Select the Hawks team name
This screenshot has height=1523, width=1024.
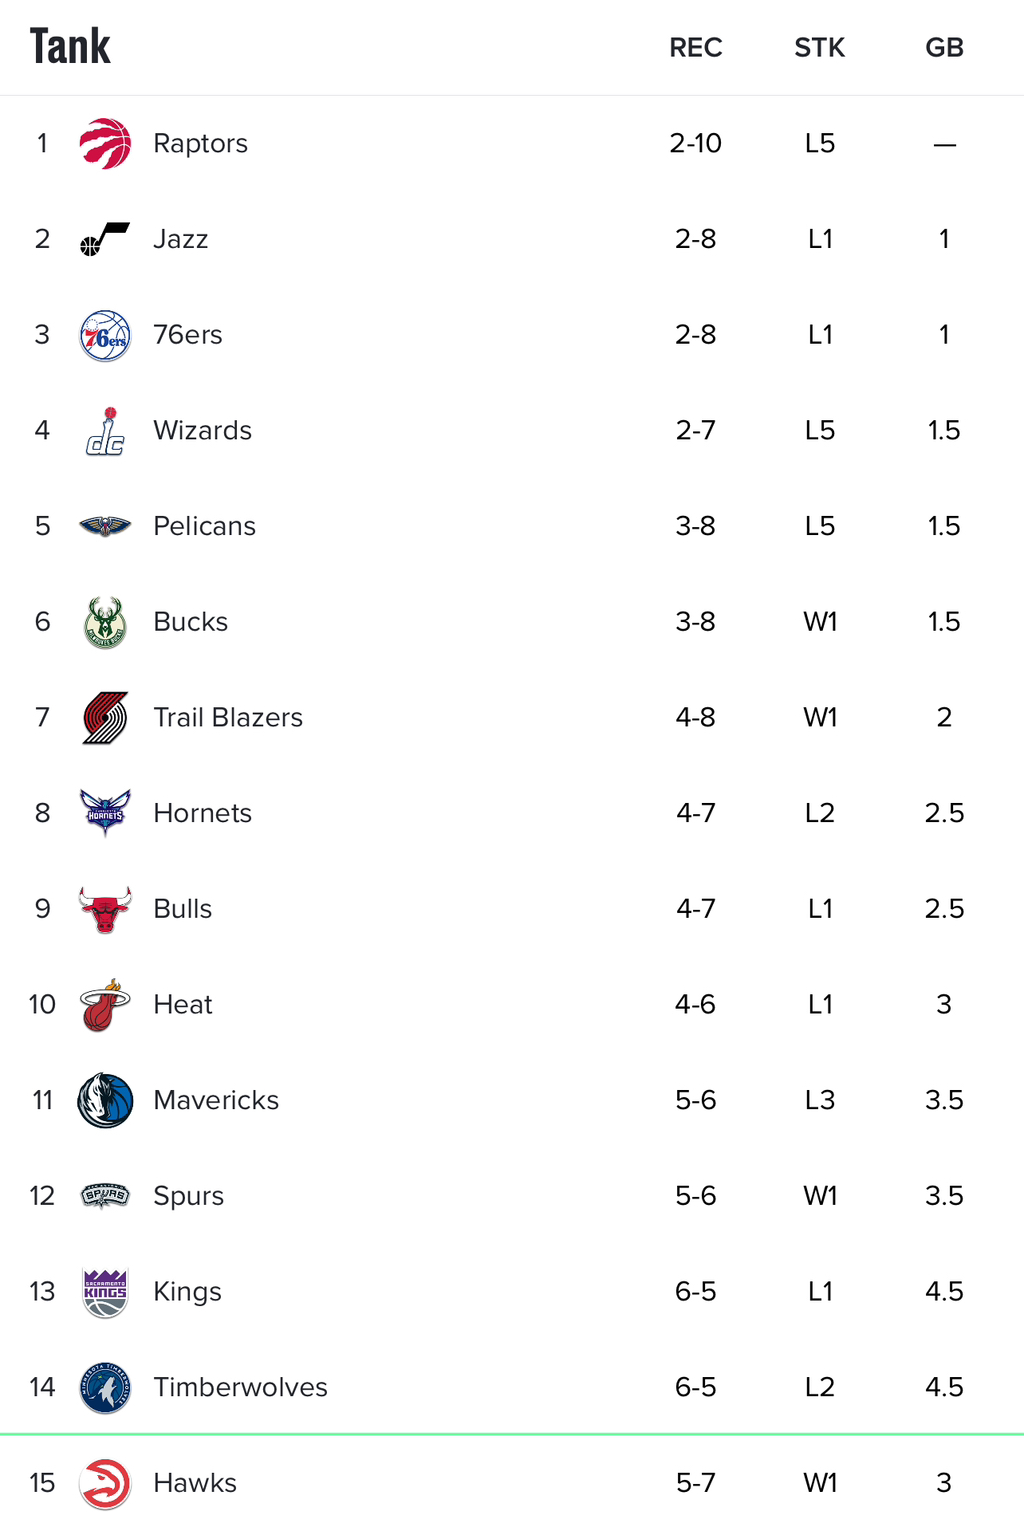pyautogui.click(x=195, y=1483)
